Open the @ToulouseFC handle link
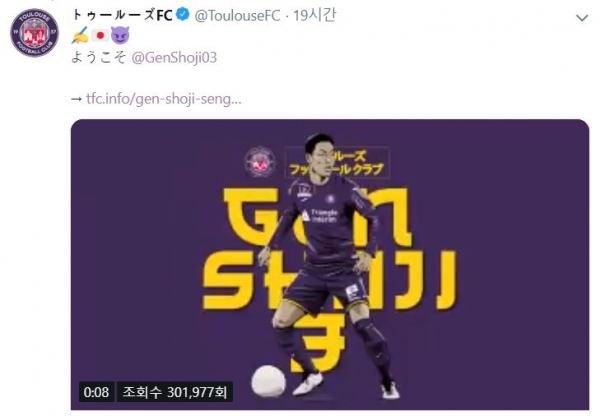Viewport: 600px width, 416px height. [237, 16]
